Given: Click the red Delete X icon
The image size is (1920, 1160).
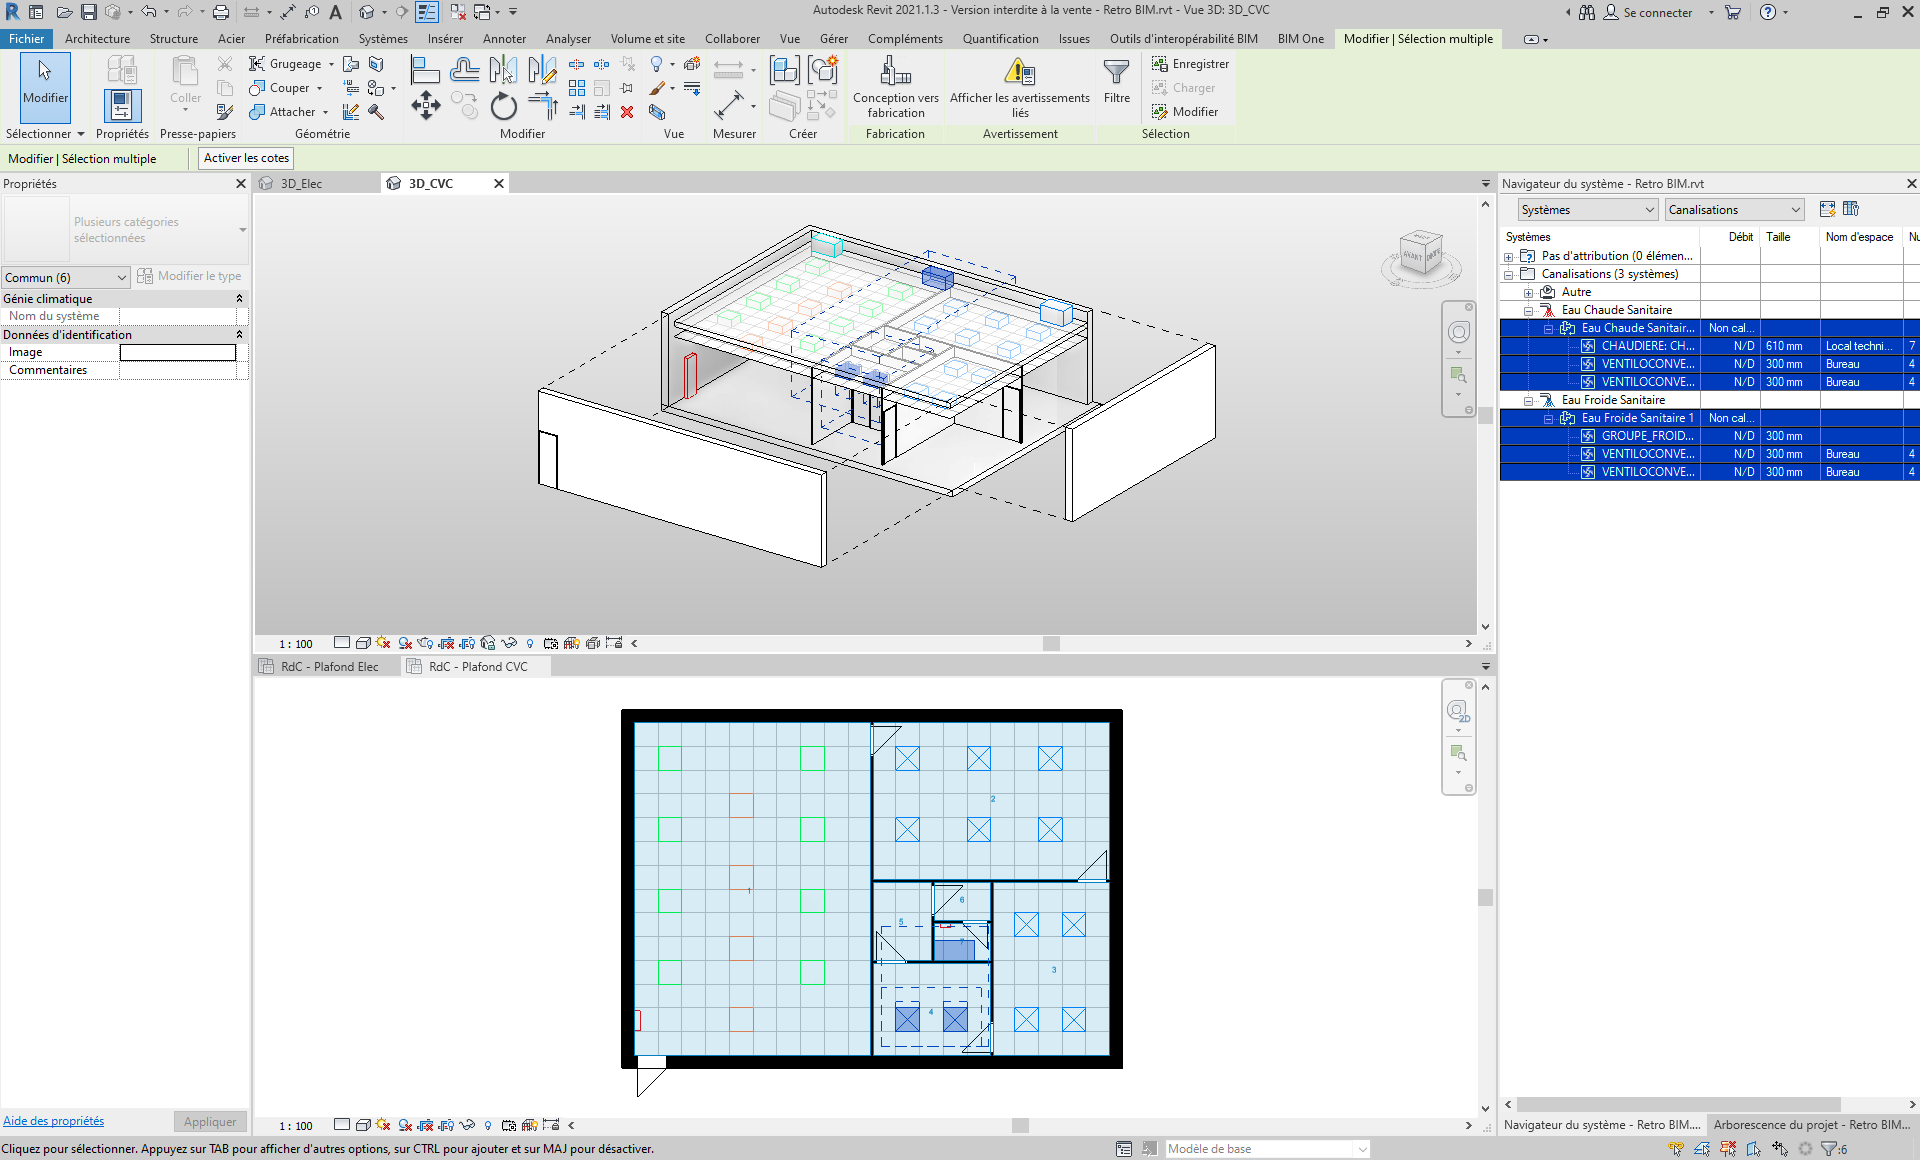Looking at the screenshot, I should (627, 112).
